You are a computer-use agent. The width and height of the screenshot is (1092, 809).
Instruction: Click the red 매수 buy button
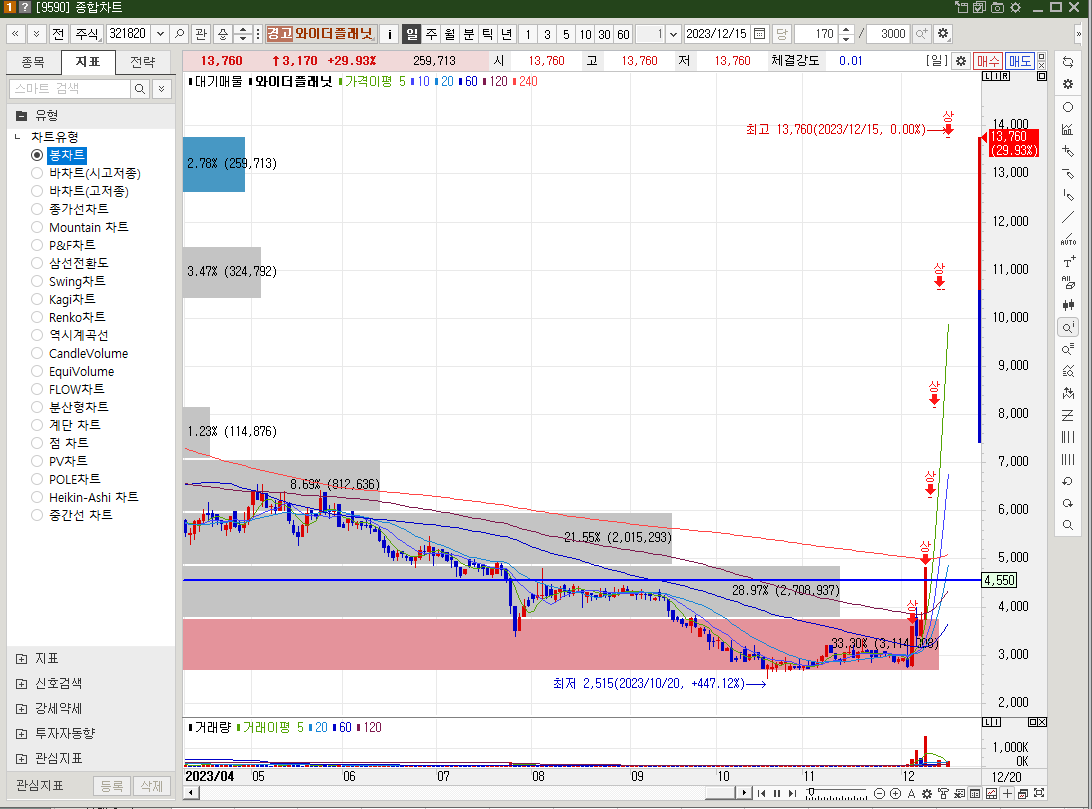[988, 61]
